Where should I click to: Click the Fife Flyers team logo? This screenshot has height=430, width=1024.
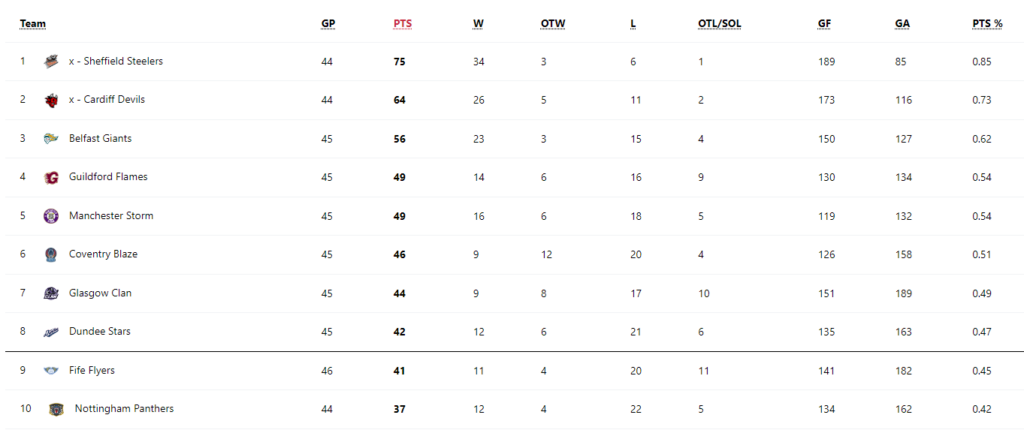coord(51,371)
